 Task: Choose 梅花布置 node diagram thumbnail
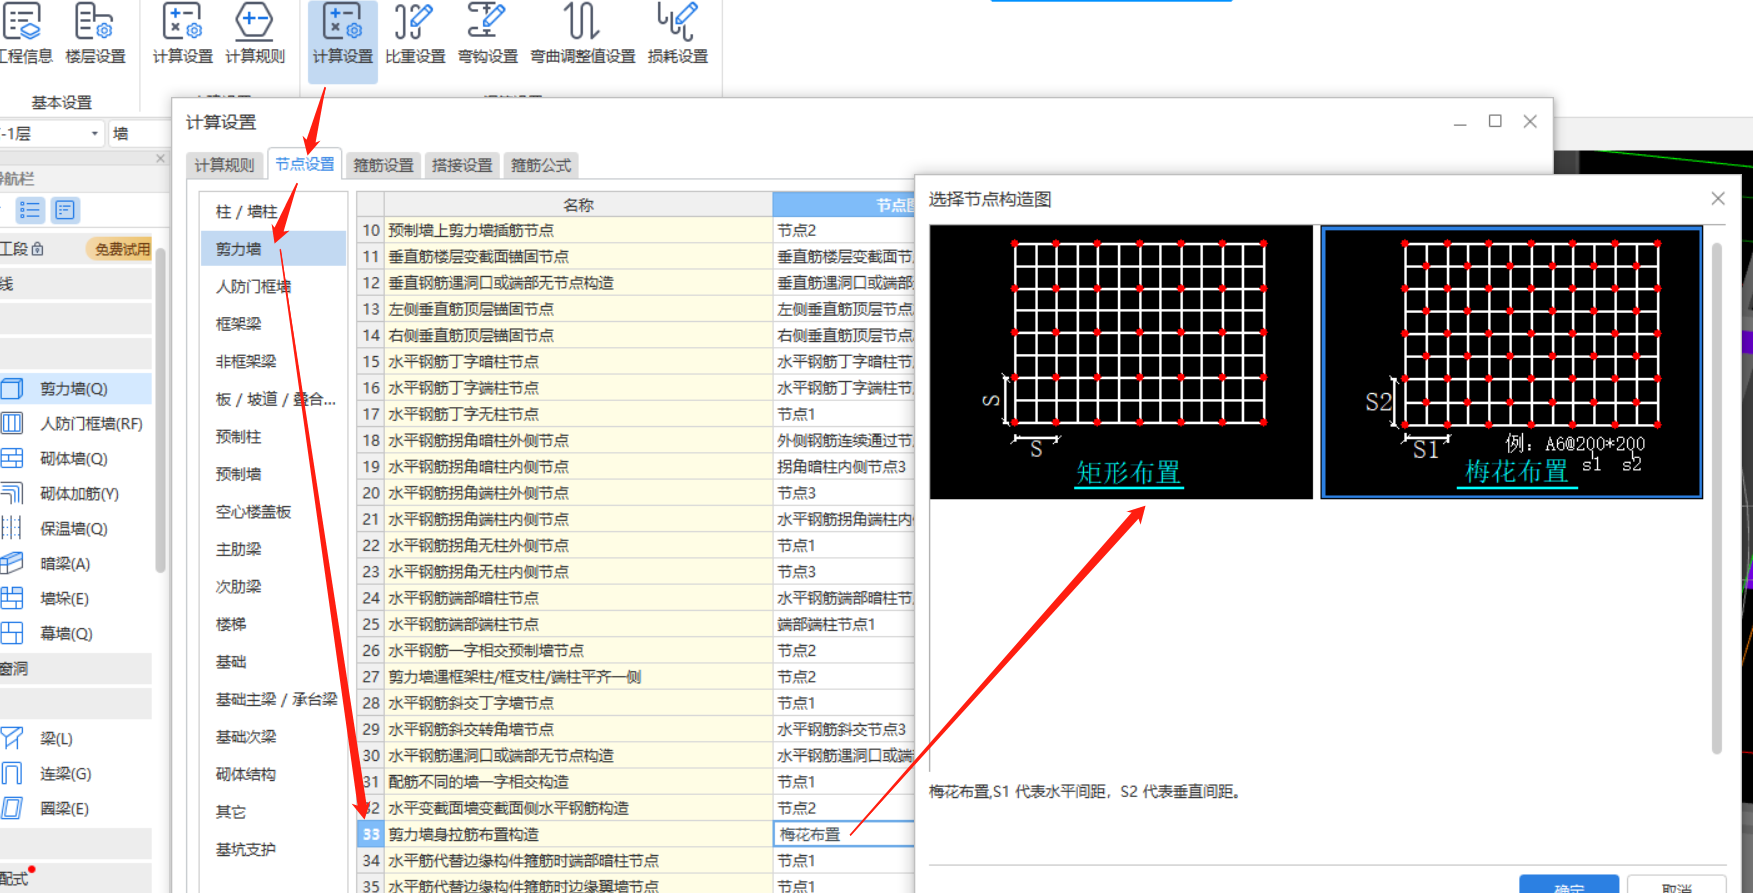pyautogui.click(x=1511, y=362)
